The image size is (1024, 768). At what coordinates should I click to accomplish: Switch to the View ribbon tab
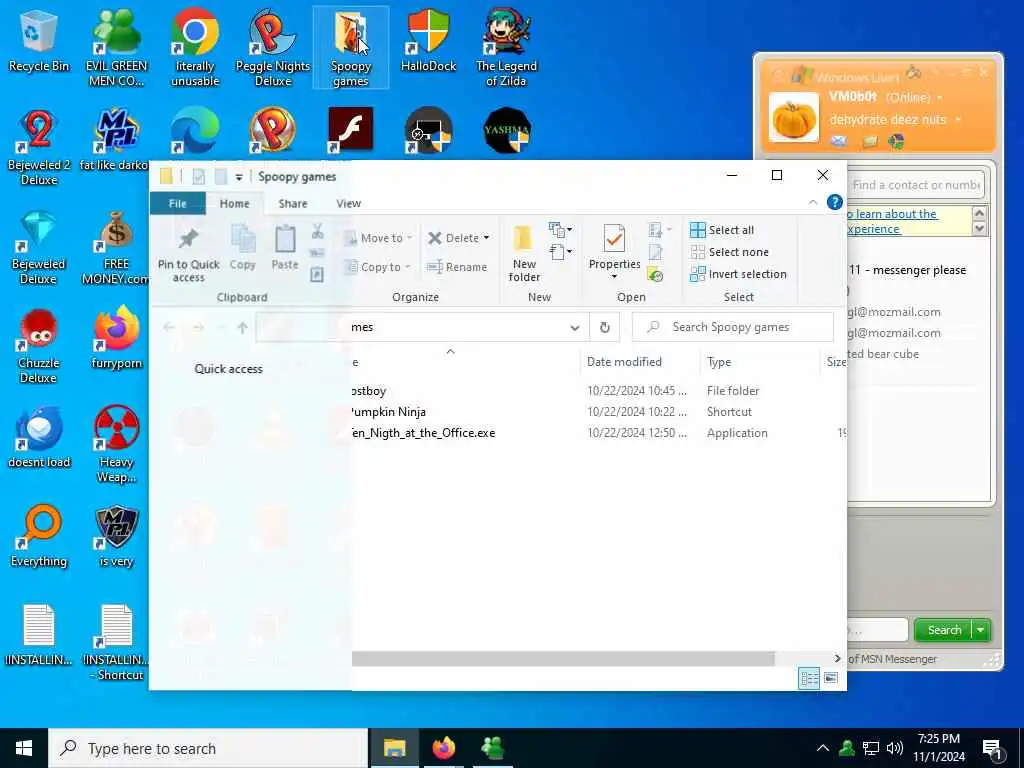(348, 203)
